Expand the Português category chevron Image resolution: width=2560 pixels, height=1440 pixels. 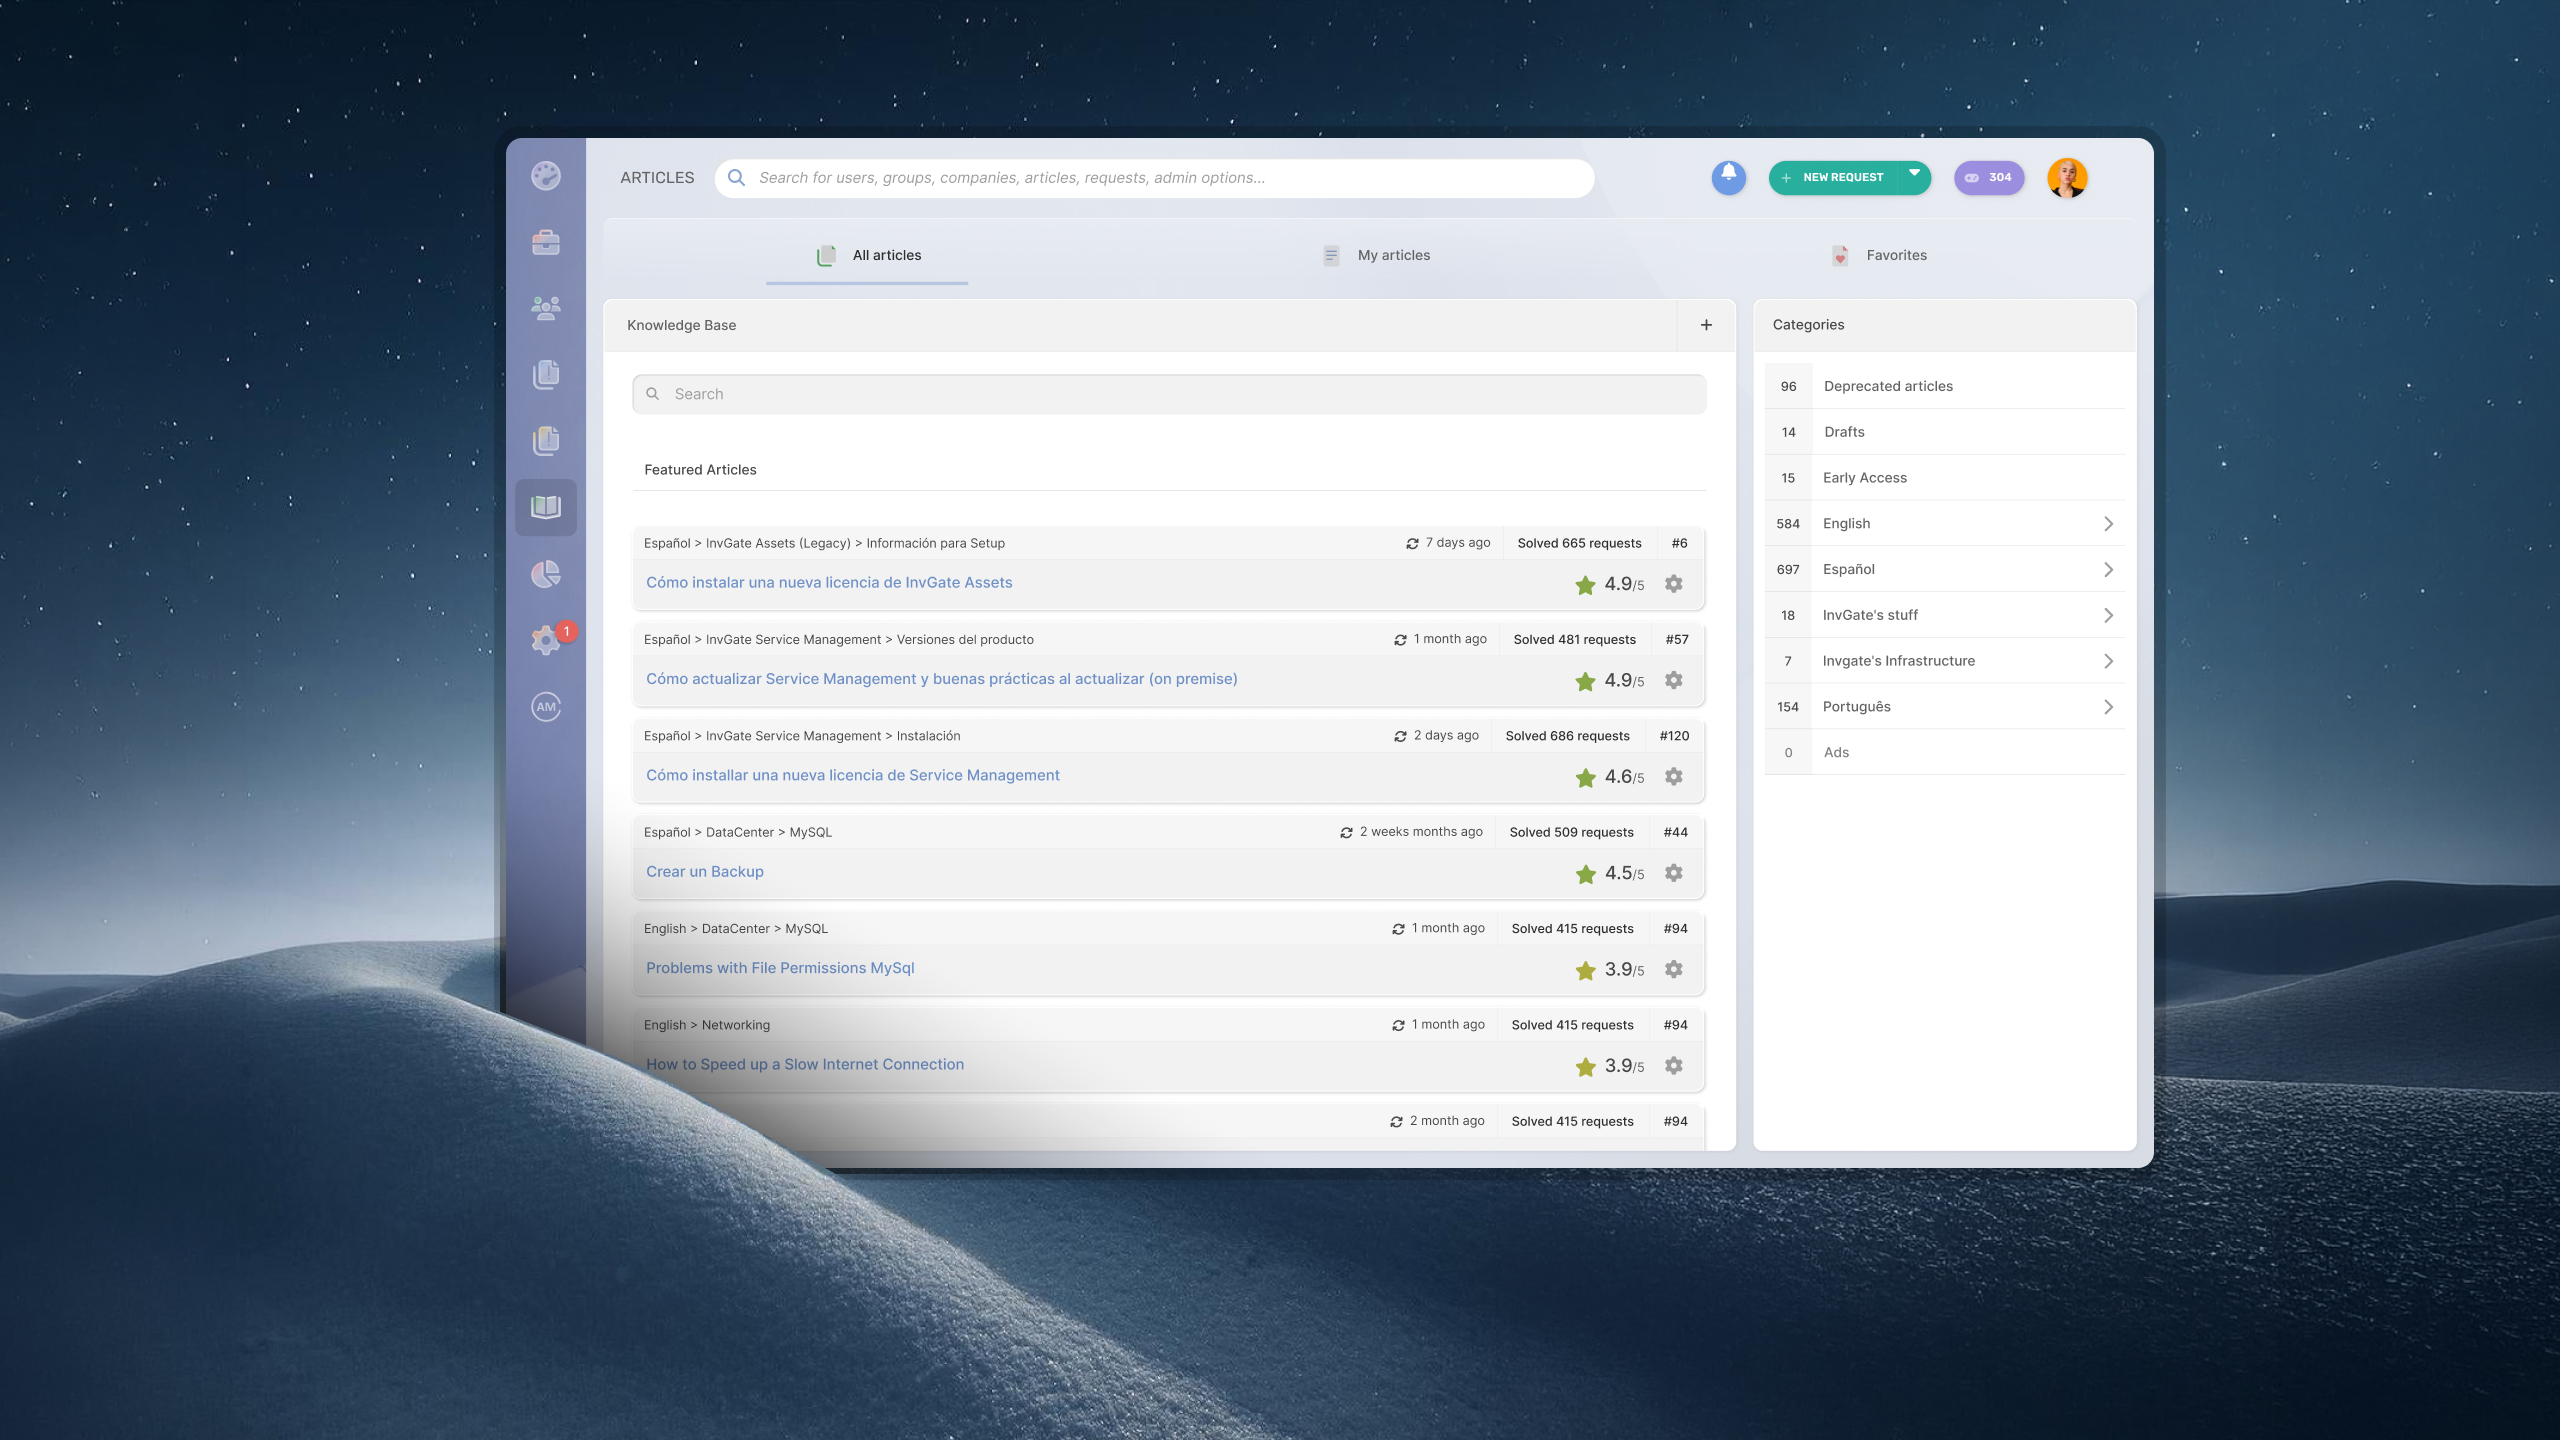click(x=2108, y=708)
